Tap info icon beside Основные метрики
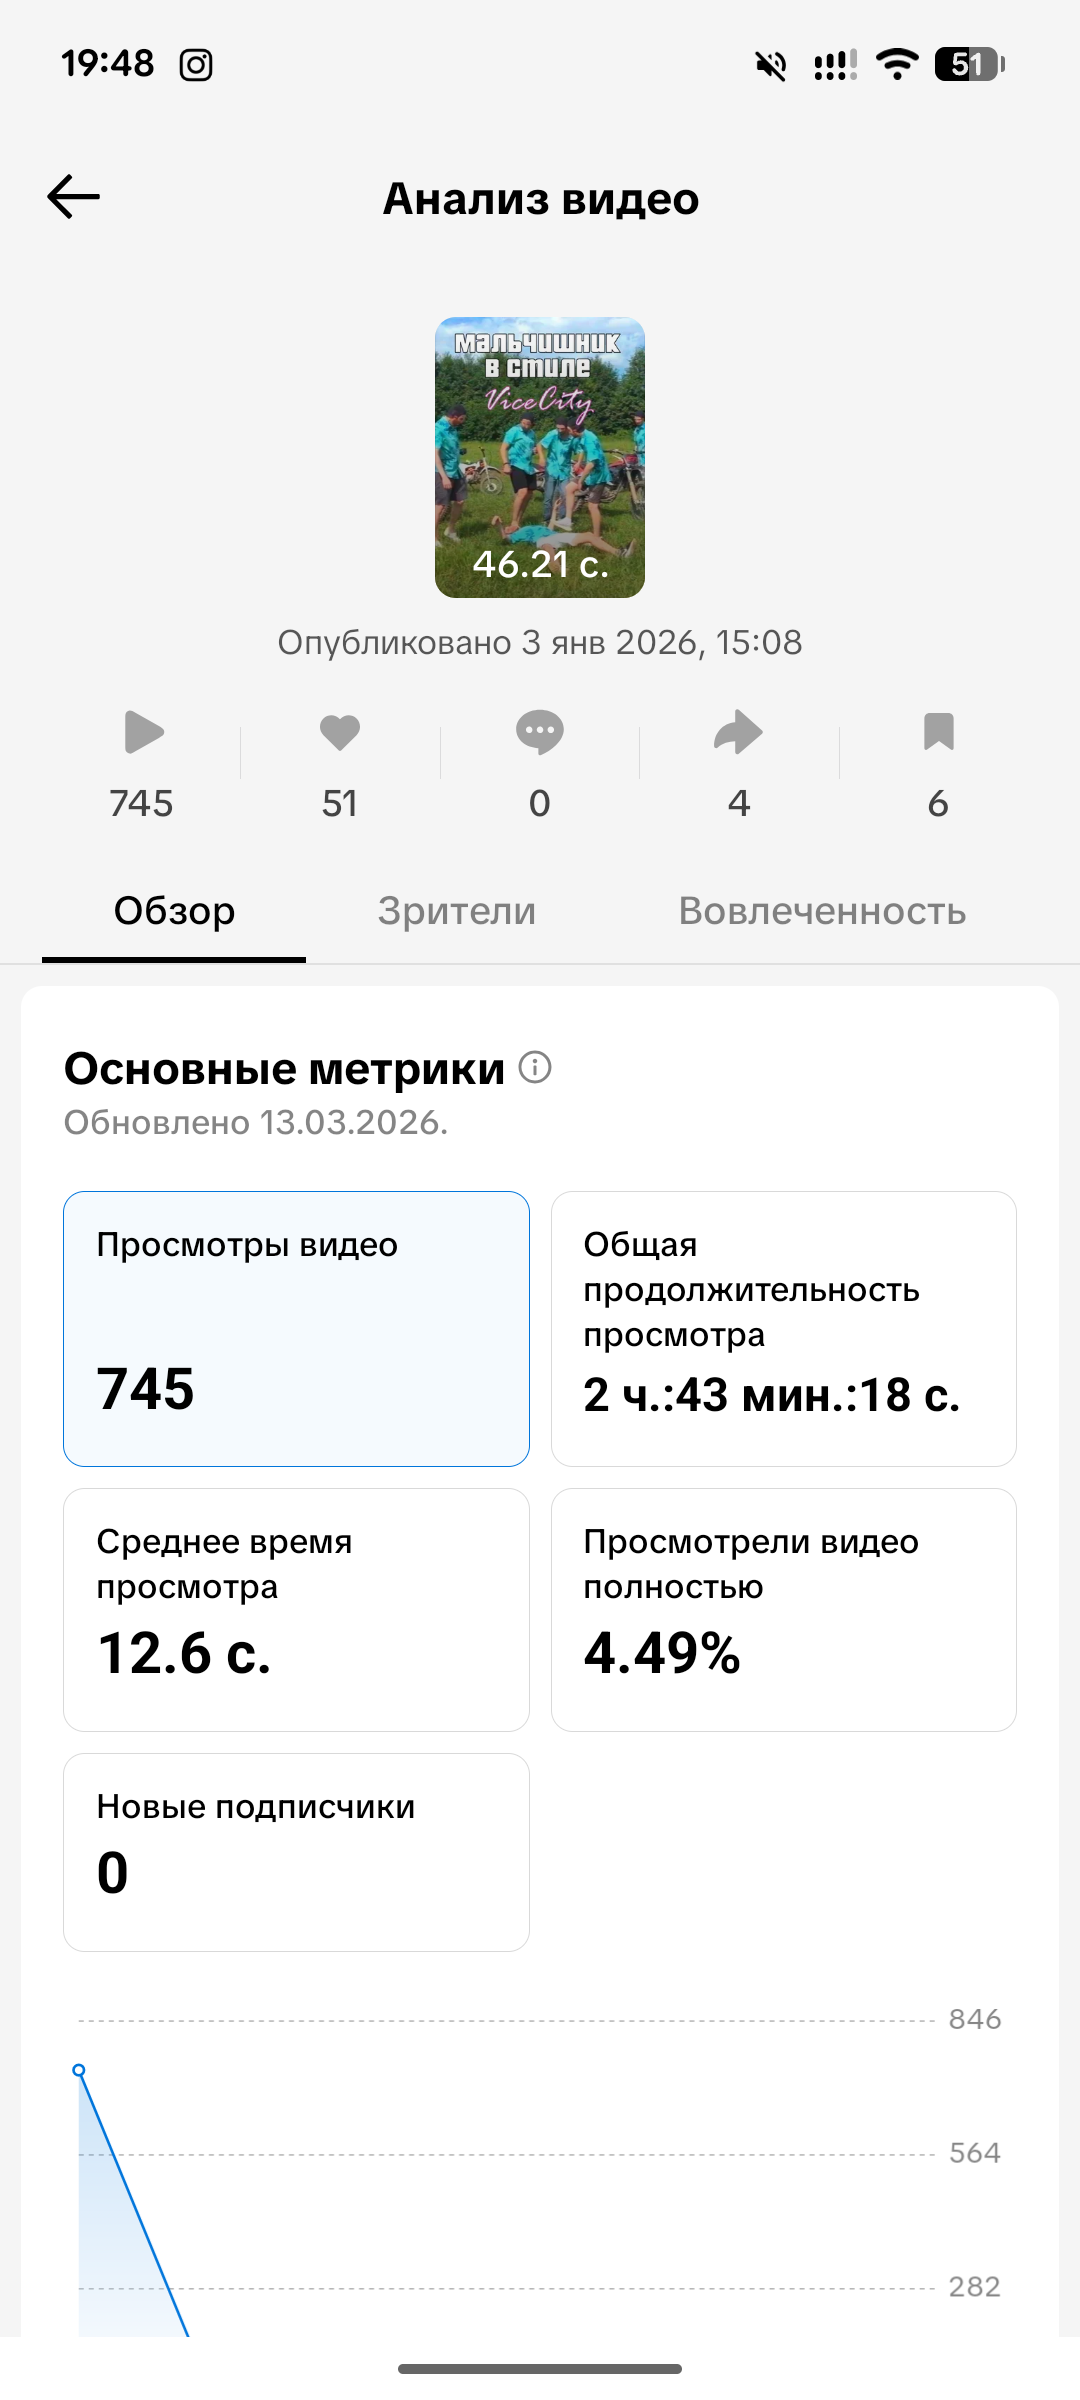This screenshot has width=1080, height=2400. (x=536, y=1068)
